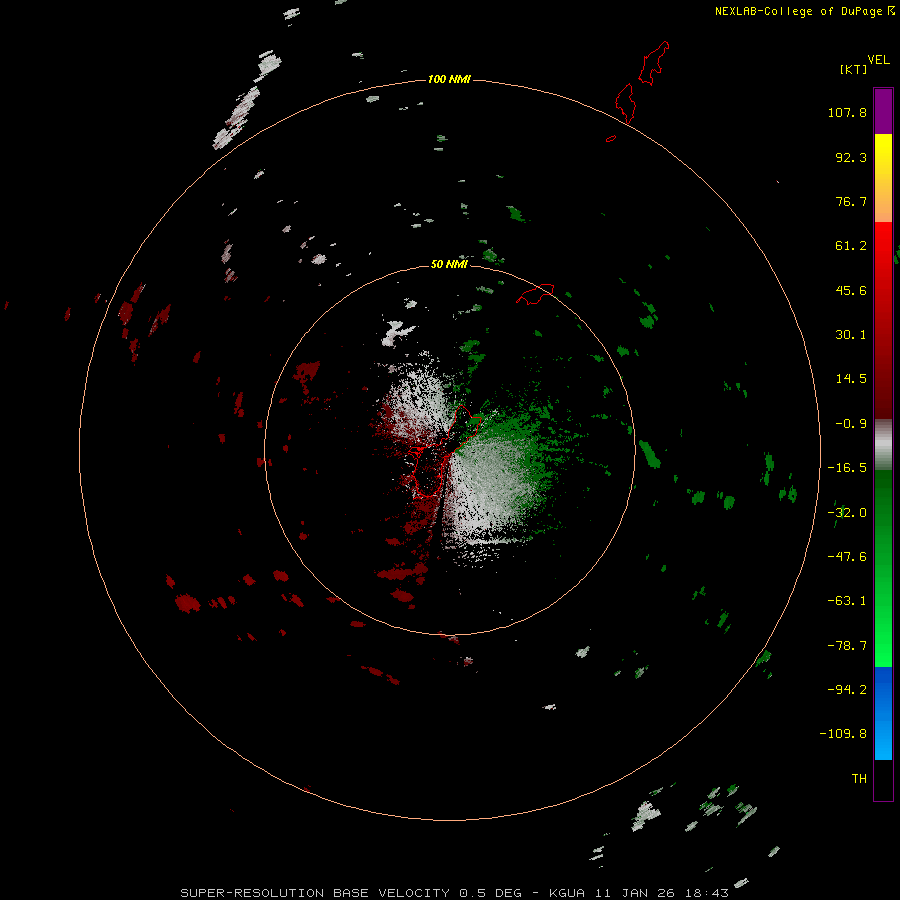900x900 pixels.
Task: Click the [KT] units label
Action: (x=853, y=69)
